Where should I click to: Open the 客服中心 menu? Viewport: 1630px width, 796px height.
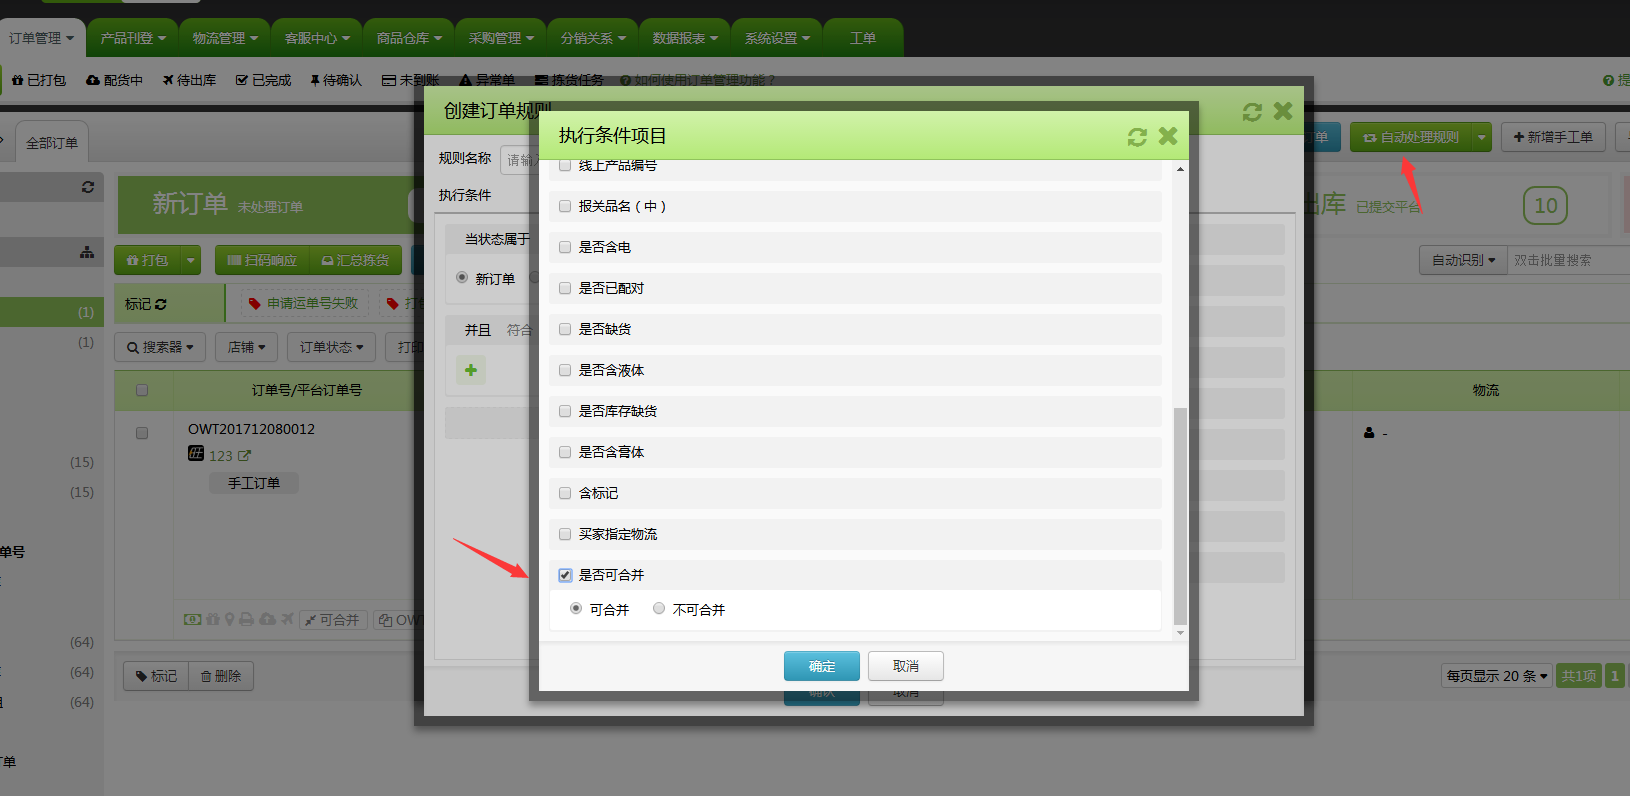(x=317, y=38)
